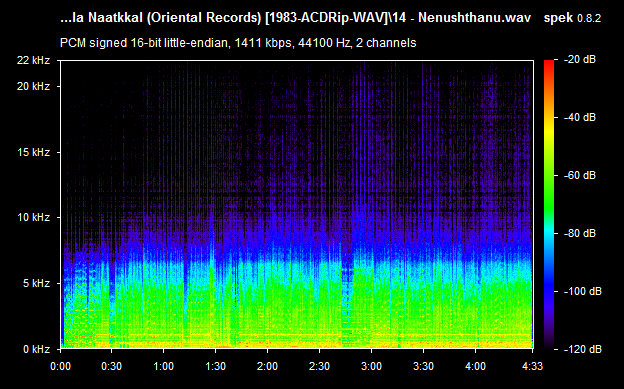Click the PCM signed 16-bit codec info line
This screenshot has width=624, height=389.
coord(238,43)
